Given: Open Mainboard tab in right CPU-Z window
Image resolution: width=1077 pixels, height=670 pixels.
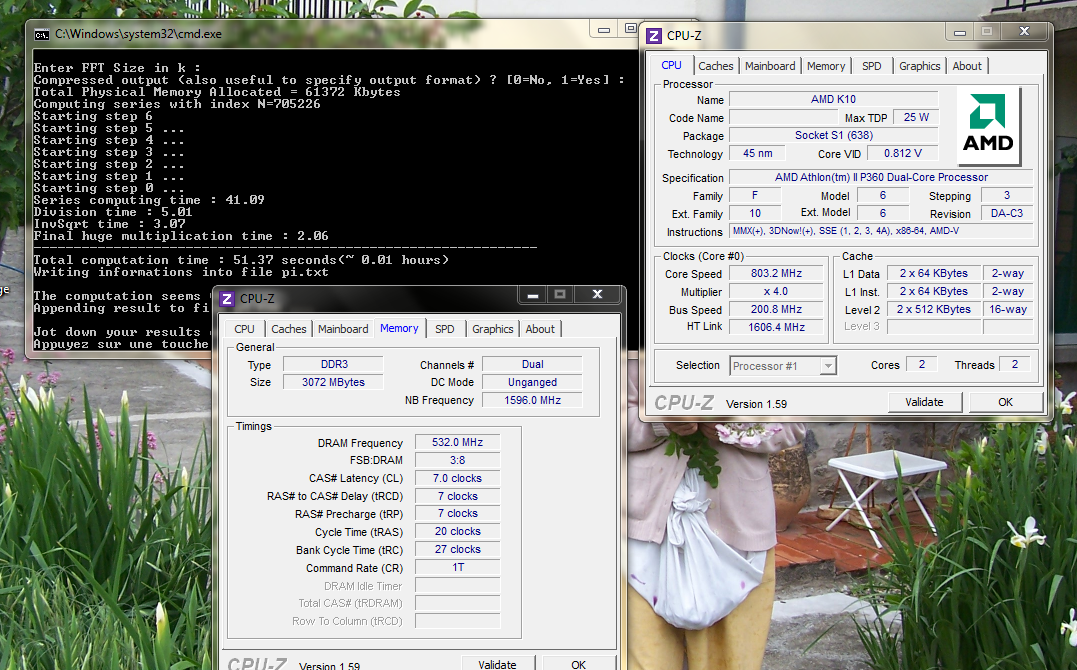Looking at the screenshot, I should coord(770,66).
